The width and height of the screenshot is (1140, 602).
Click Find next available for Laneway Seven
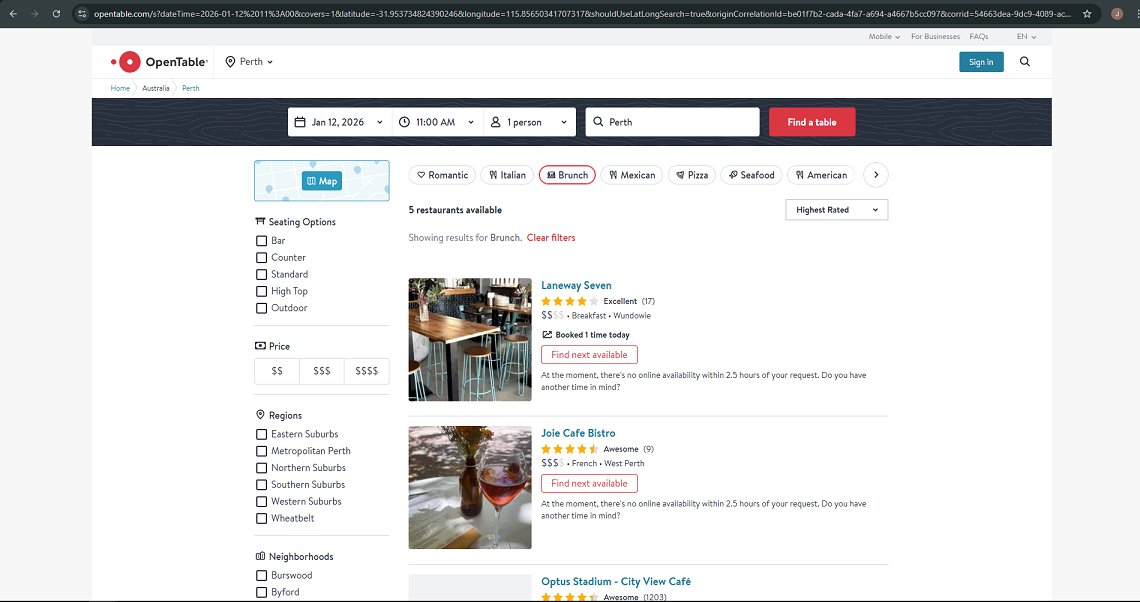coord(589,355)
